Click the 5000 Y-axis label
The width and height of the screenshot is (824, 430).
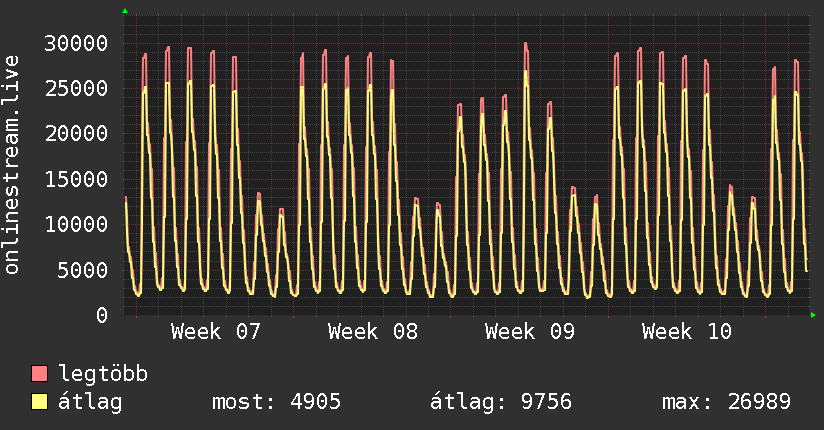[84, 270]
